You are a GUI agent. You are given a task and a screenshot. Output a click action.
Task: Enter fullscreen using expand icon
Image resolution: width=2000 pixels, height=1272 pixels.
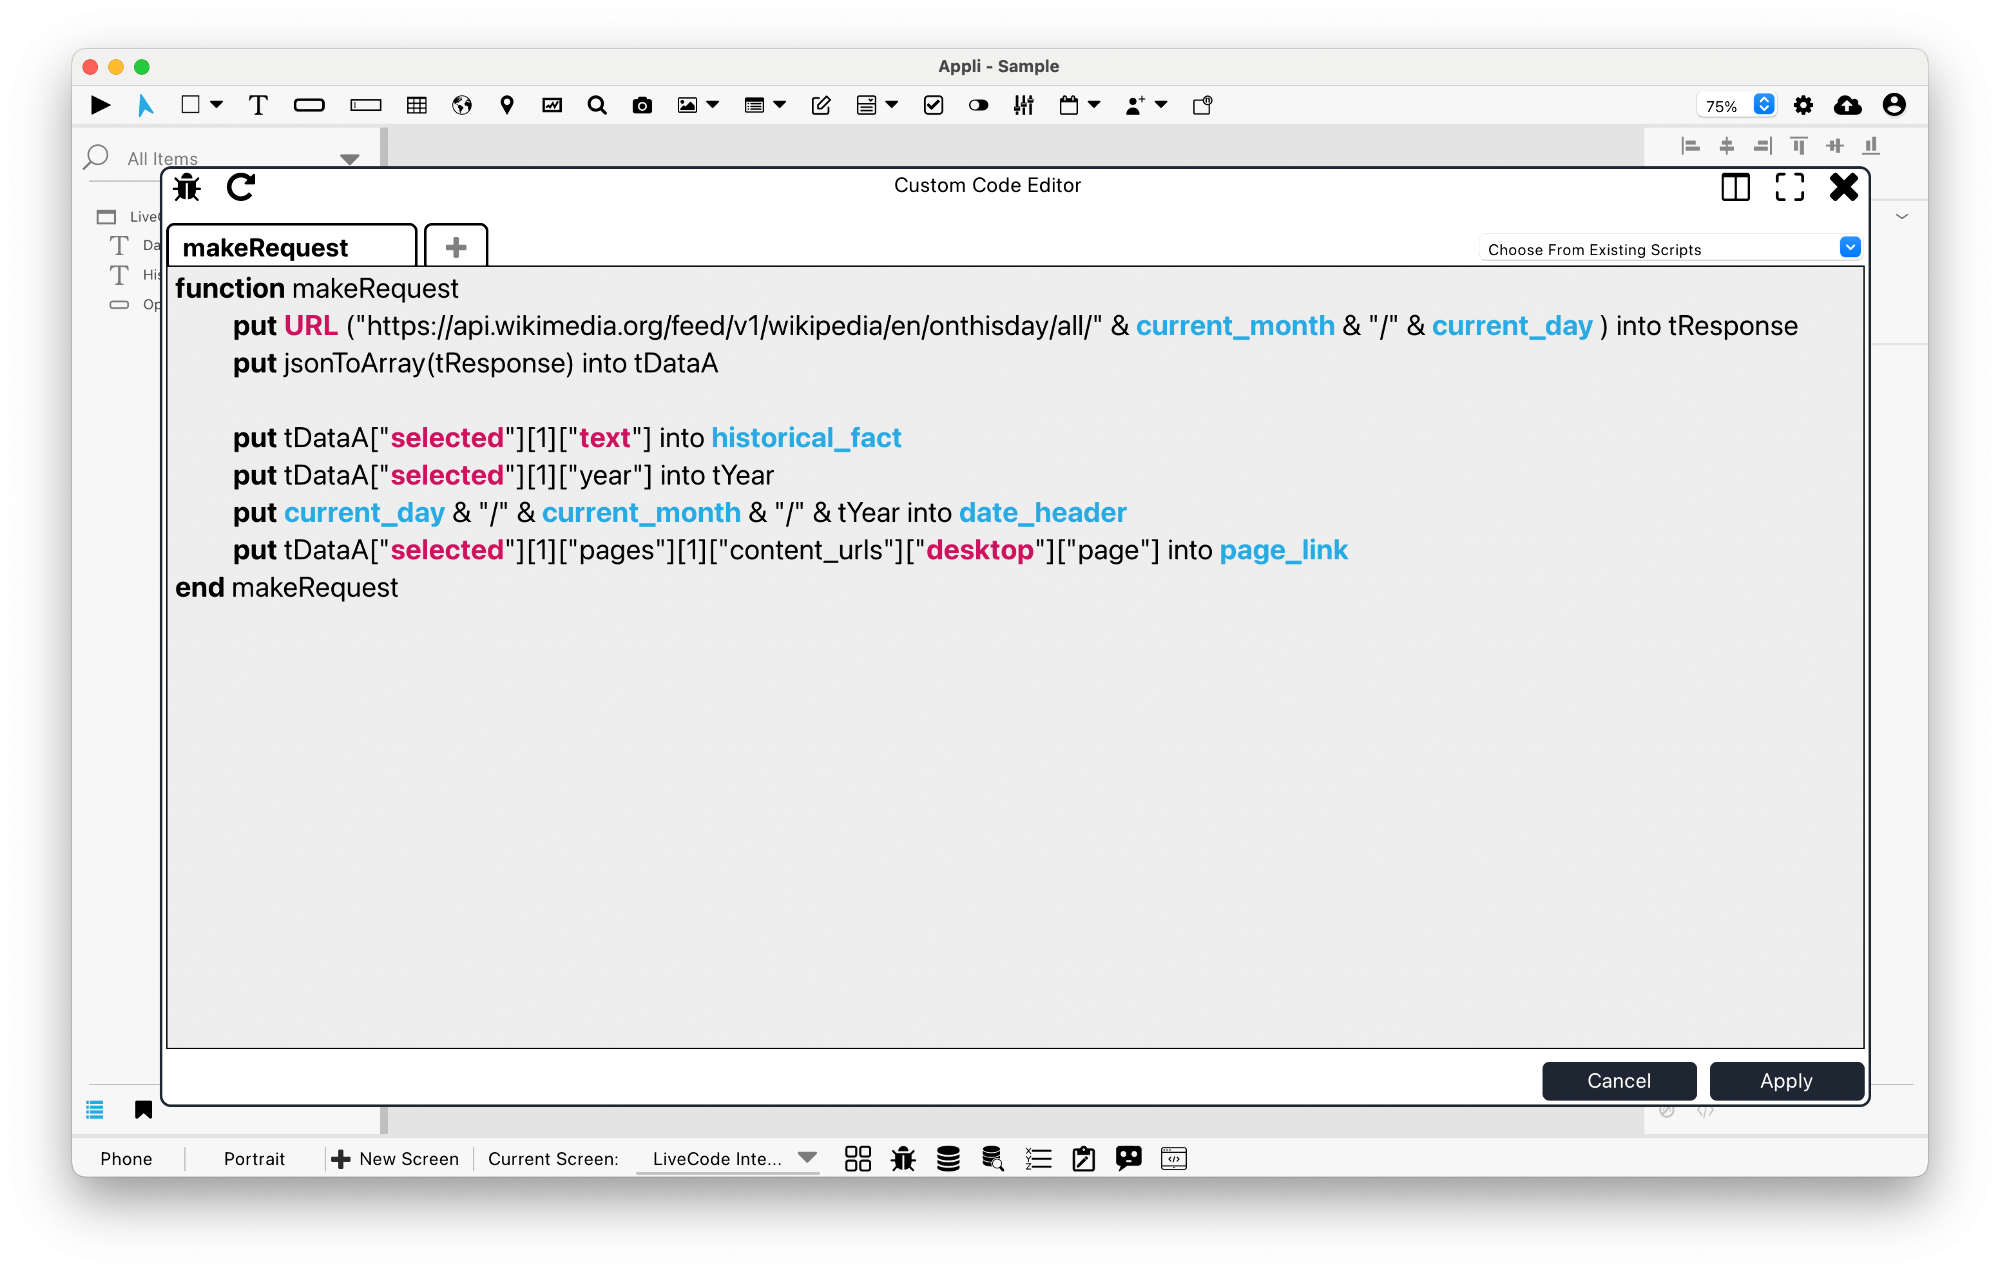pos(1789,187)
